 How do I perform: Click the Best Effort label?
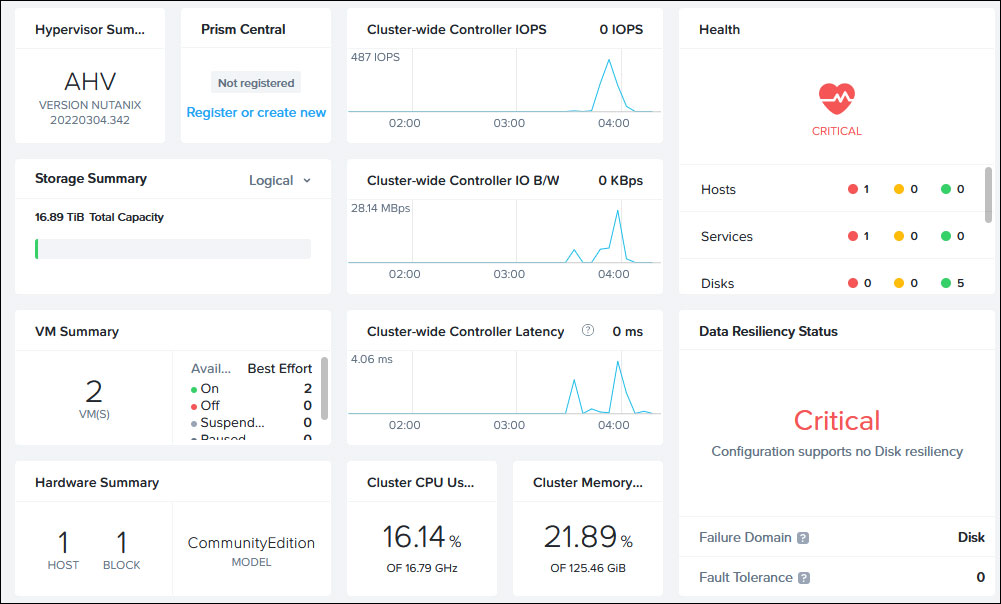tap(280, 368)
